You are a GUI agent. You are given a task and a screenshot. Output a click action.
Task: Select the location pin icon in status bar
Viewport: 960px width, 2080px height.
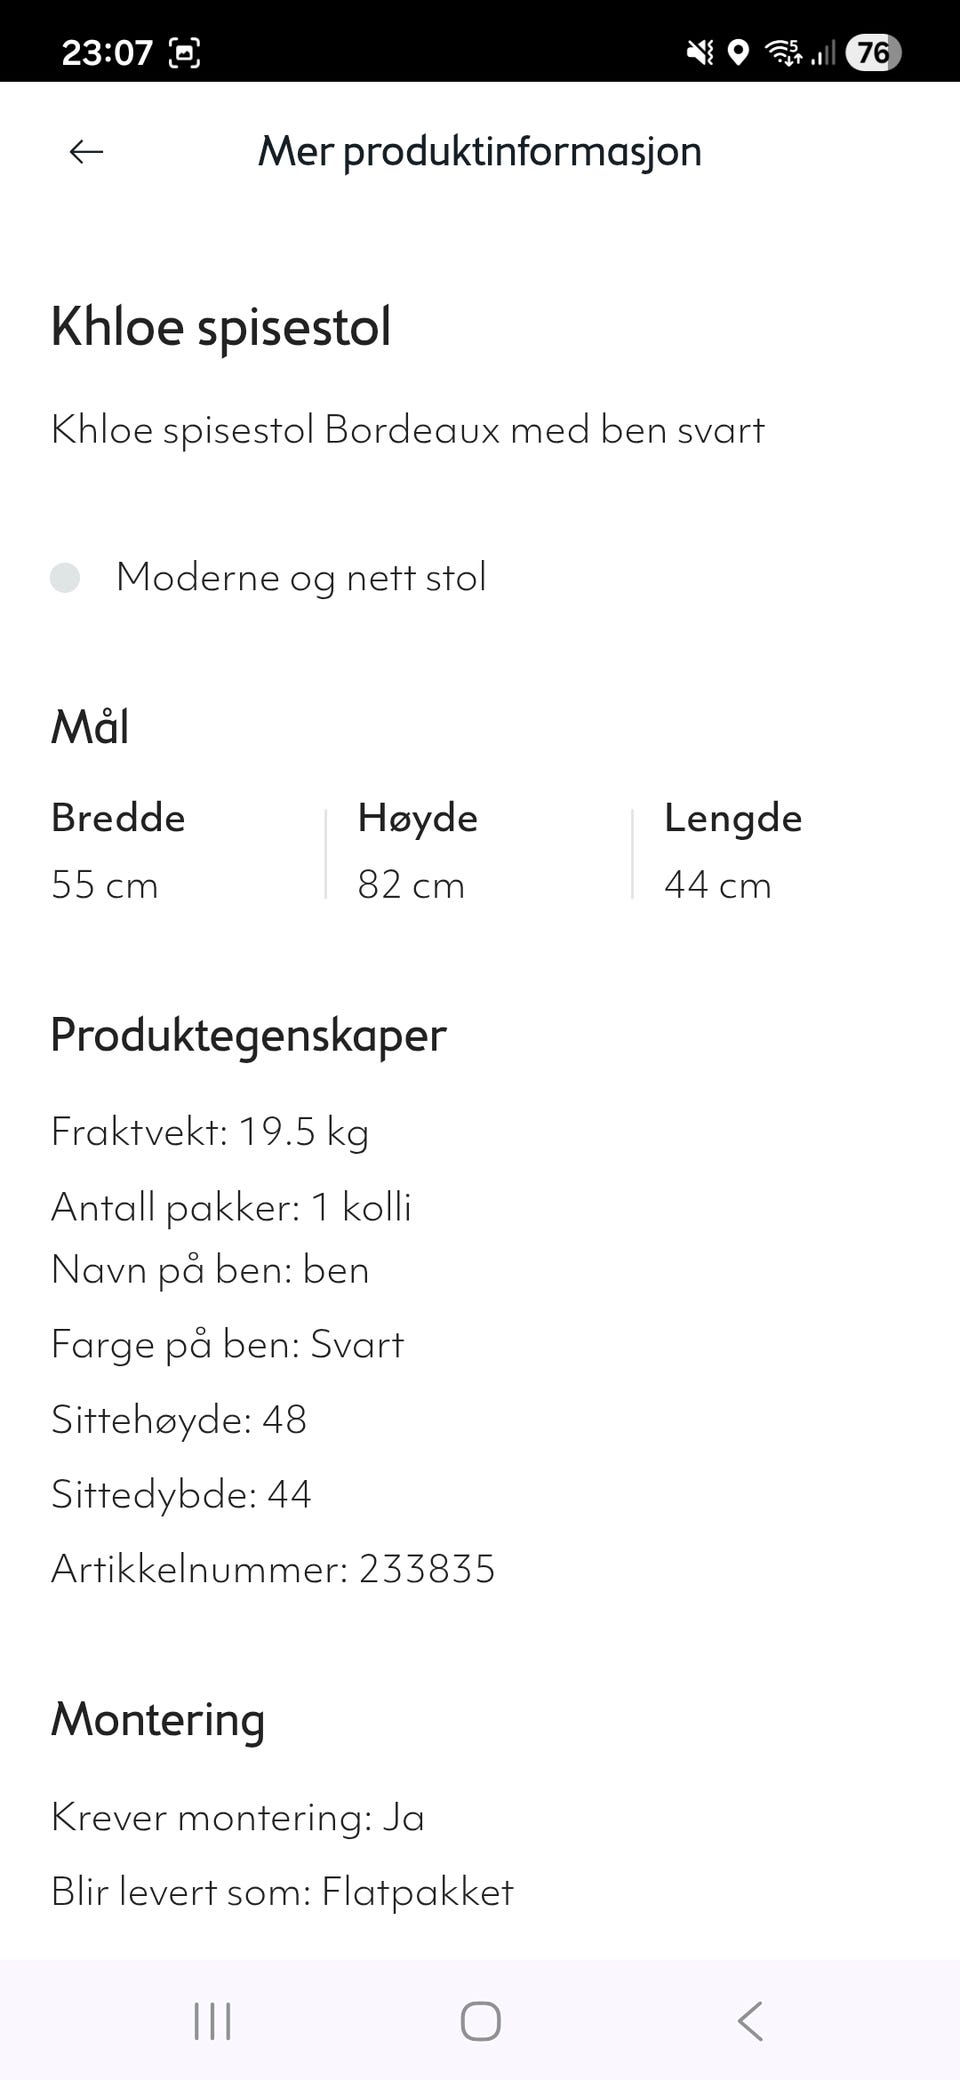(x=738, y=51)
